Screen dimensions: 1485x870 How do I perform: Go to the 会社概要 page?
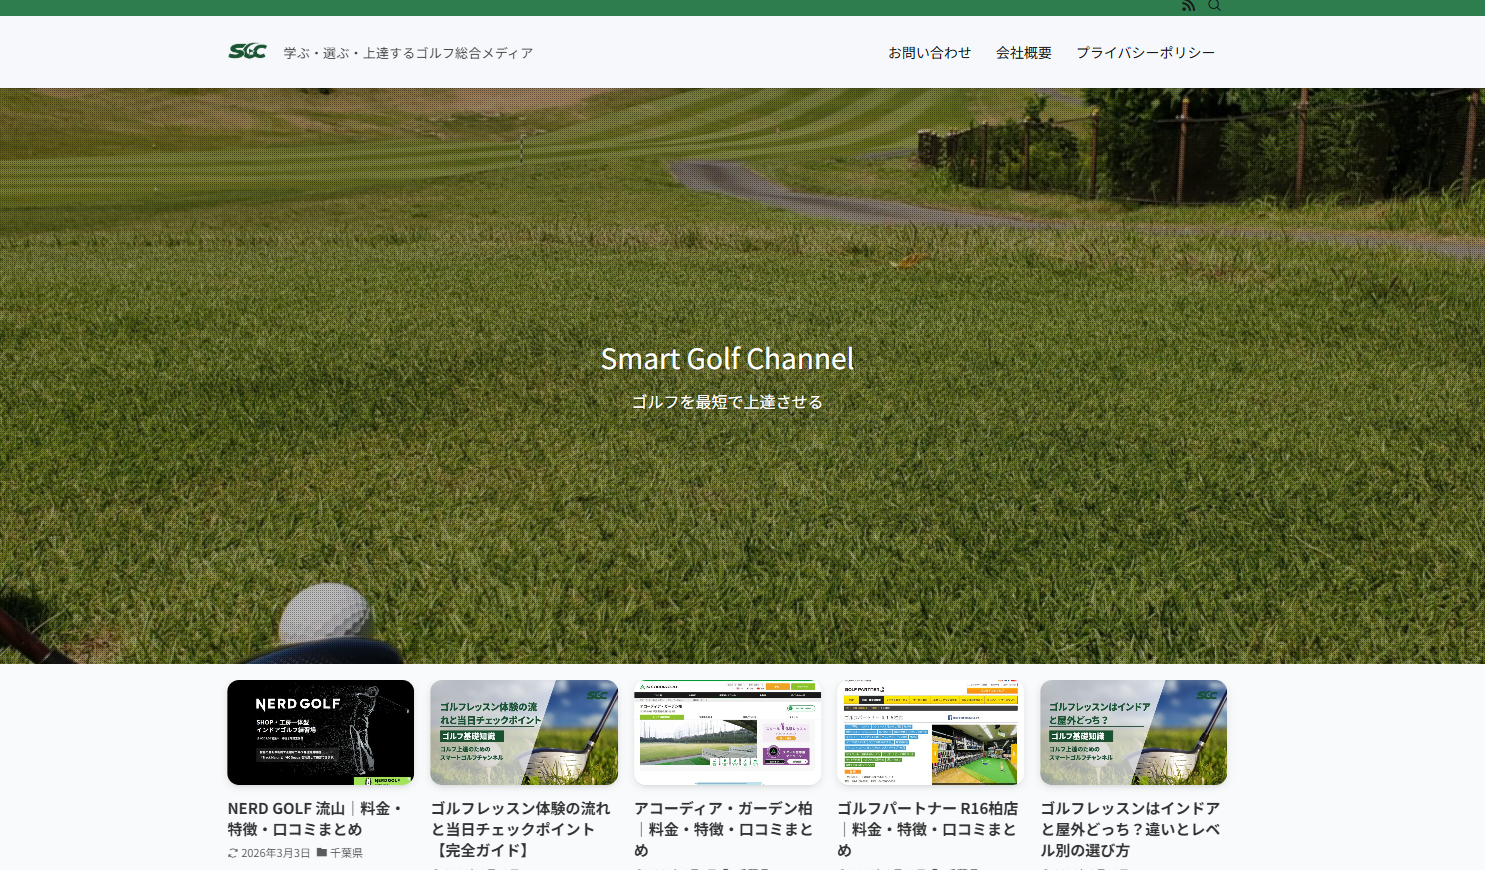click(x=1023, y=53)
